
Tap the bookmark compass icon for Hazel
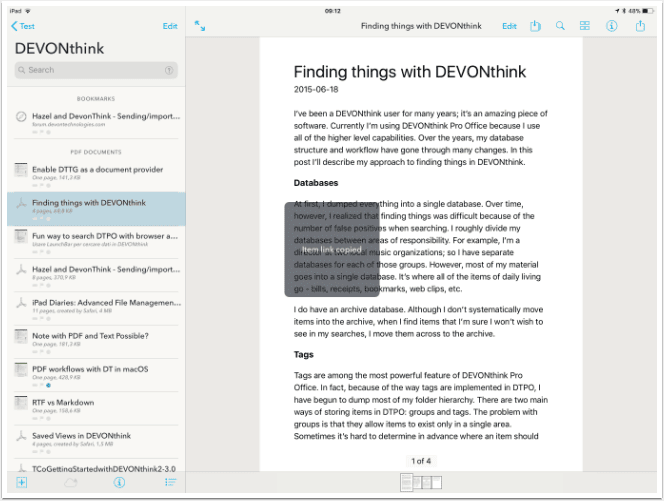coord(21,116)
